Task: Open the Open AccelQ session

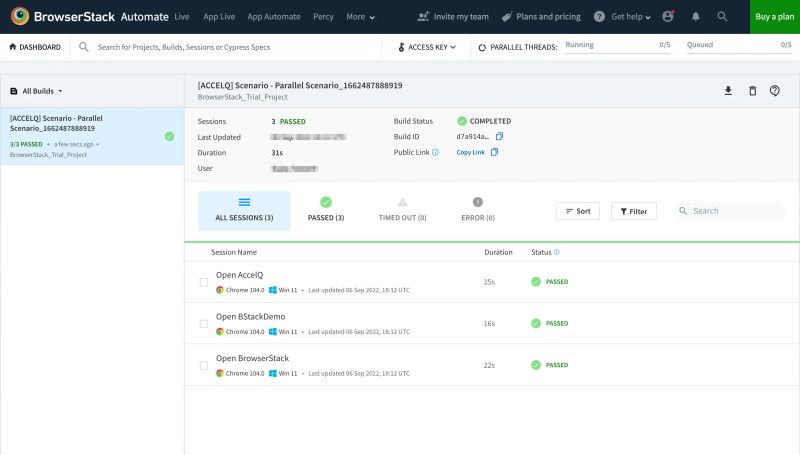Action: 239,274
